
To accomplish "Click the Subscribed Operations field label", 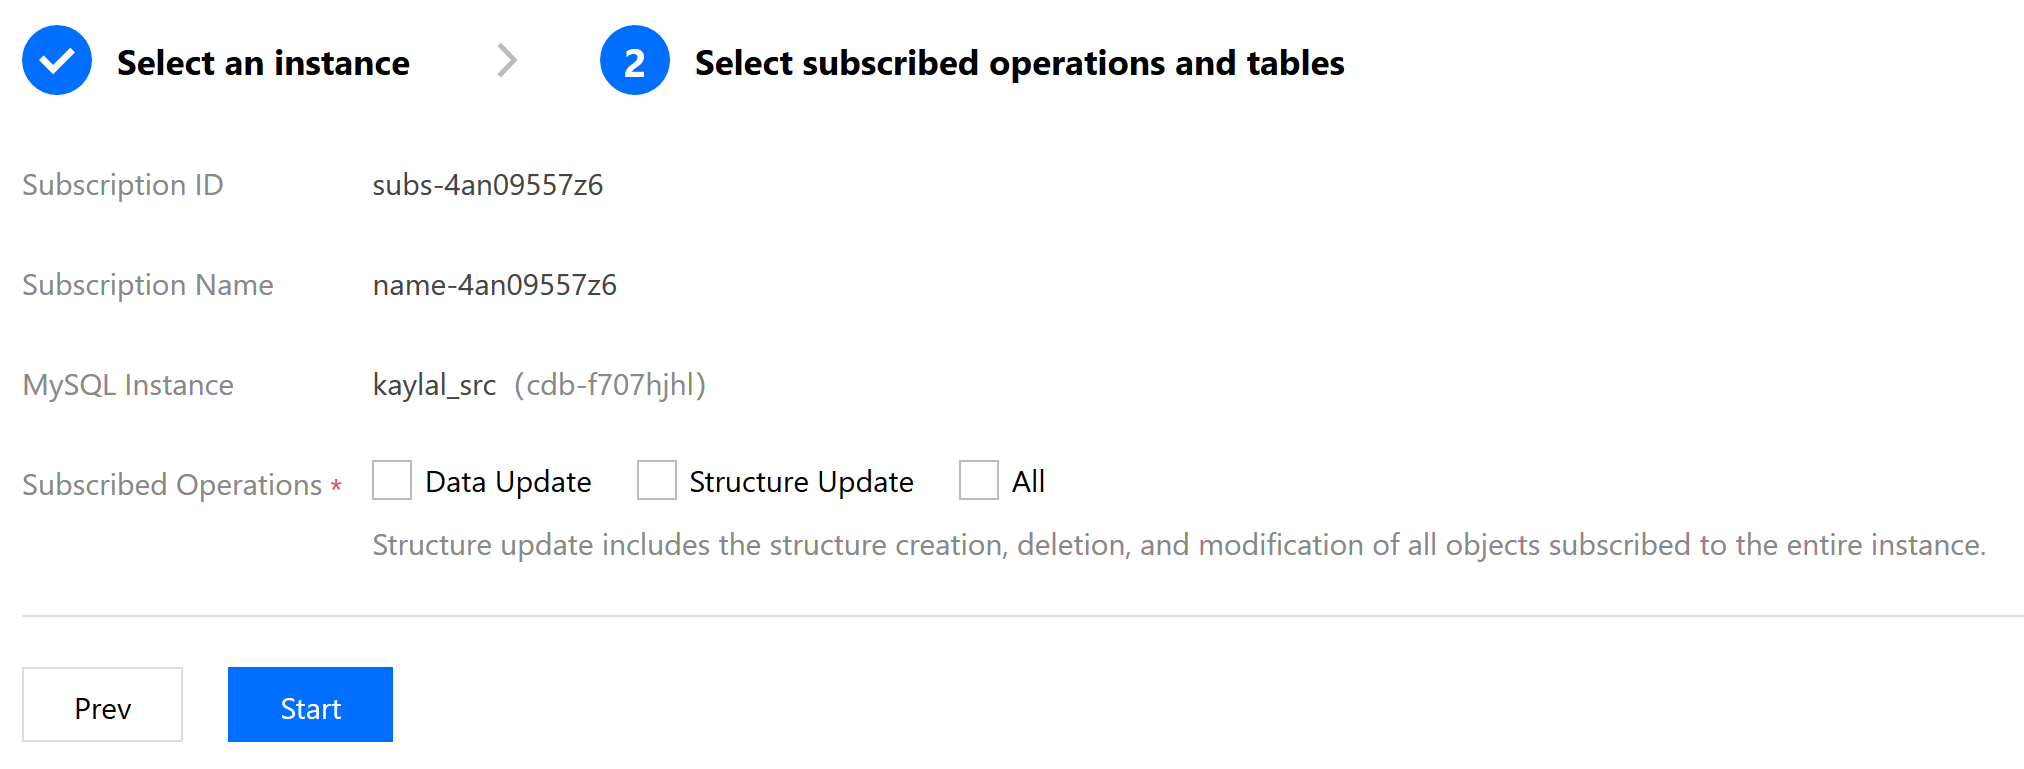I will [172, 485].
